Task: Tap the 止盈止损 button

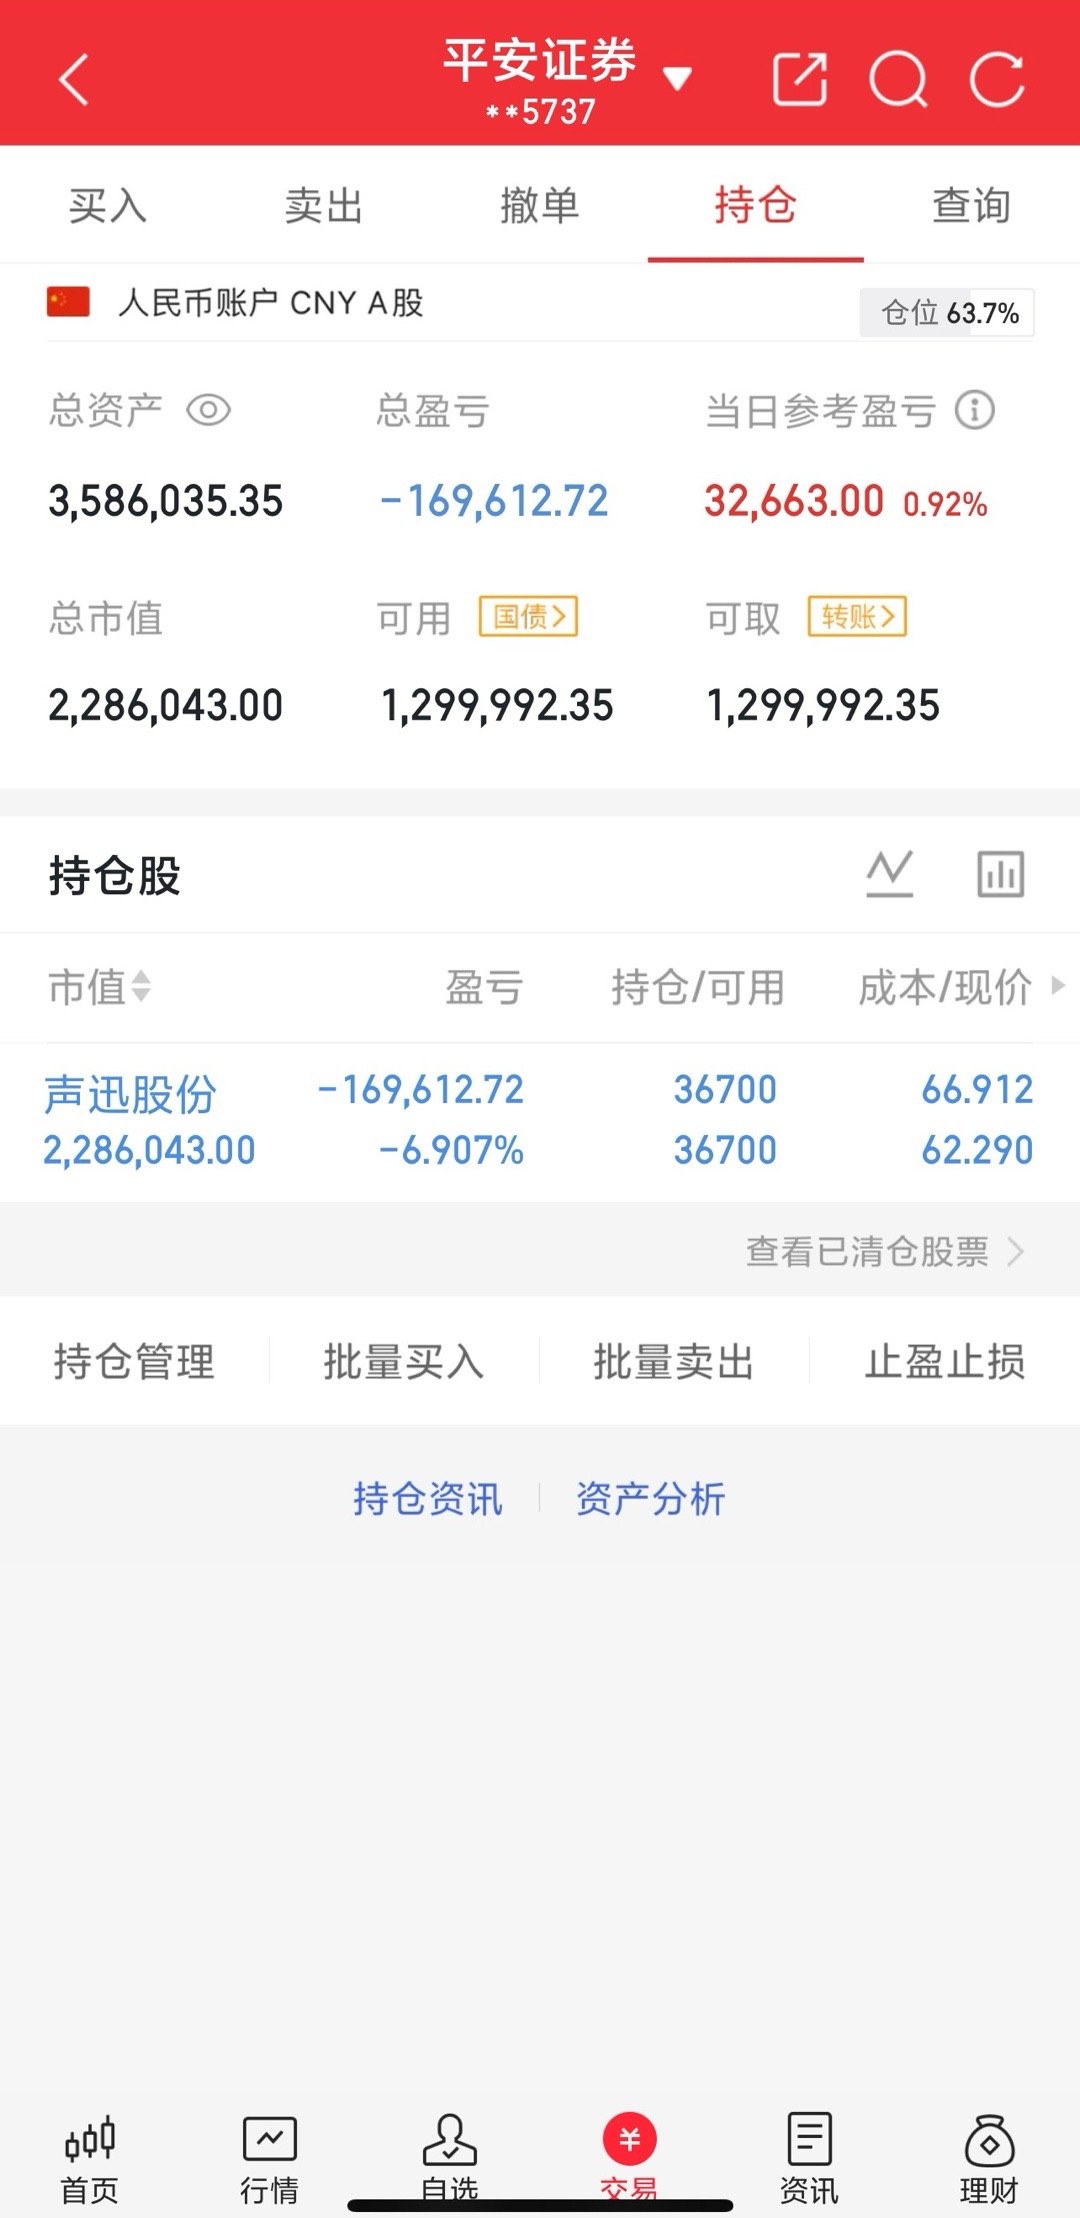Action: [x=945, y=1362]
